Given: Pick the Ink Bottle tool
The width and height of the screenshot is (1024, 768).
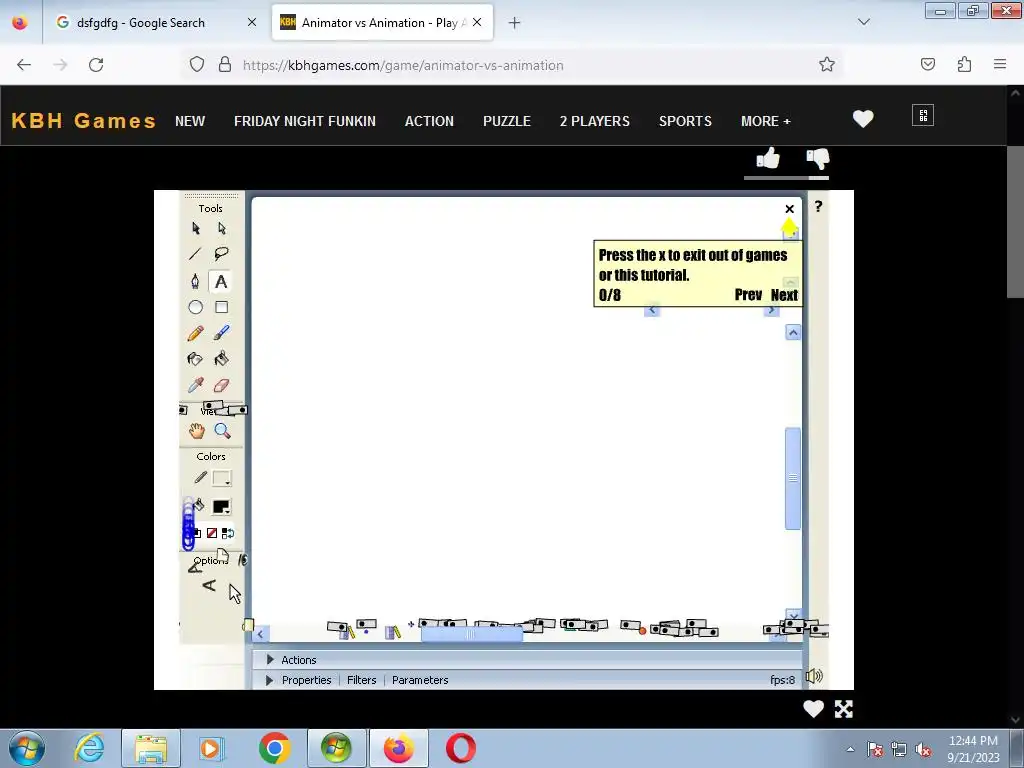Looking at the screenshot, I should pyautogui.click(x=195, y=359).
